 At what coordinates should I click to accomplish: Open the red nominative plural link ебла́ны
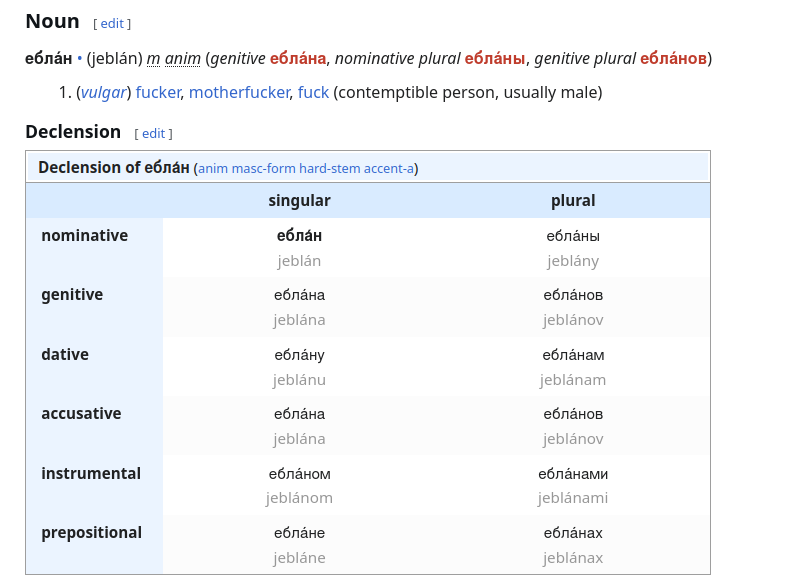pos(495,58)
